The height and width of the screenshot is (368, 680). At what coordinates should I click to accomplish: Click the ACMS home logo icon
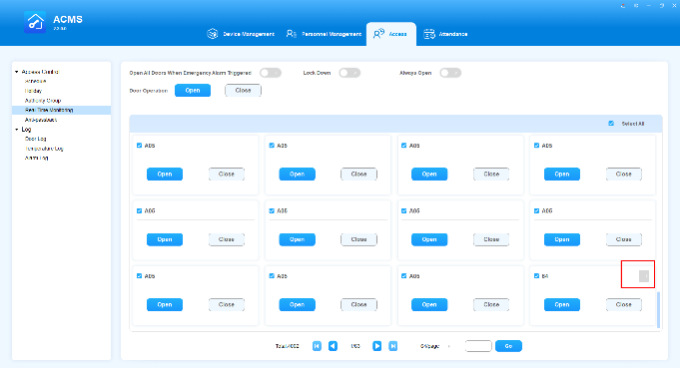(x=35, y=22)
